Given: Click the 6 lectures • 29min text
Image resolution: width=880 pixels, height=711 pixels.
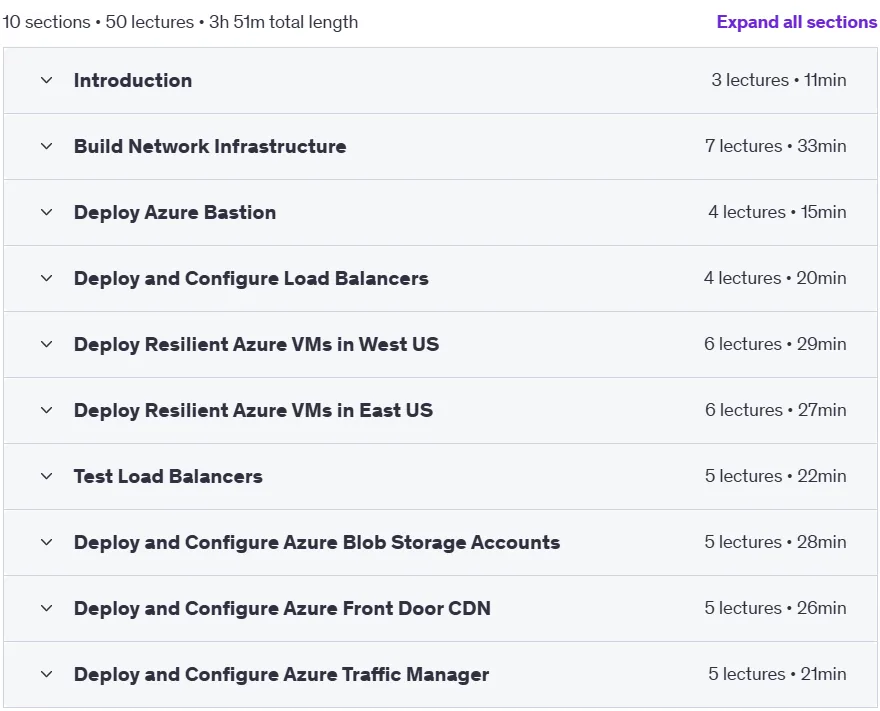Looking at the screenshot, I should (775, 344).
